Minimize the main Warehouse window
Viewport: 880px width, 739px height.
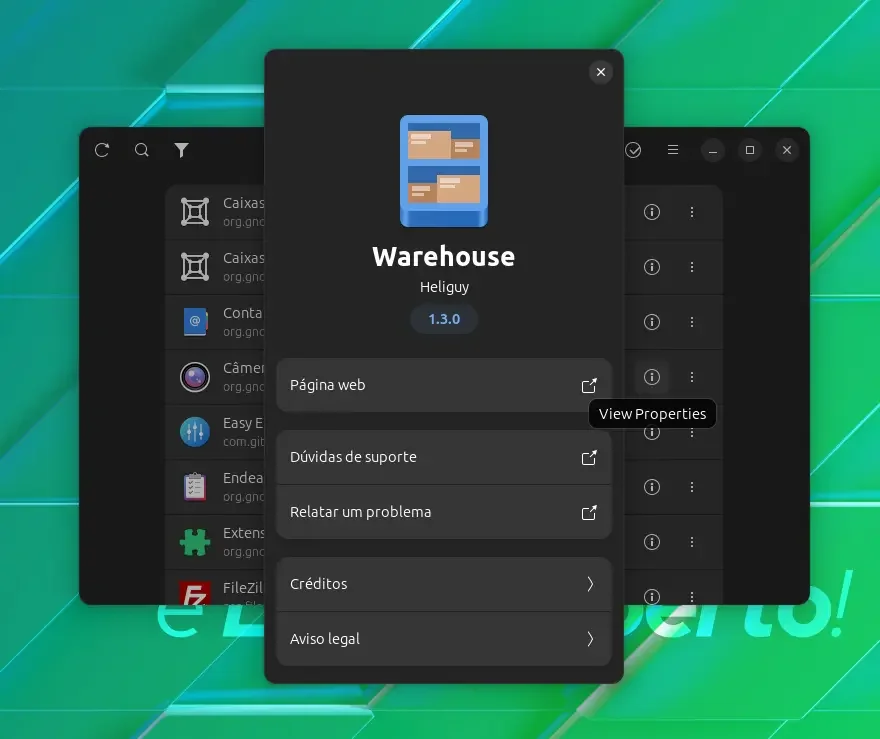(x=713, y=150)
